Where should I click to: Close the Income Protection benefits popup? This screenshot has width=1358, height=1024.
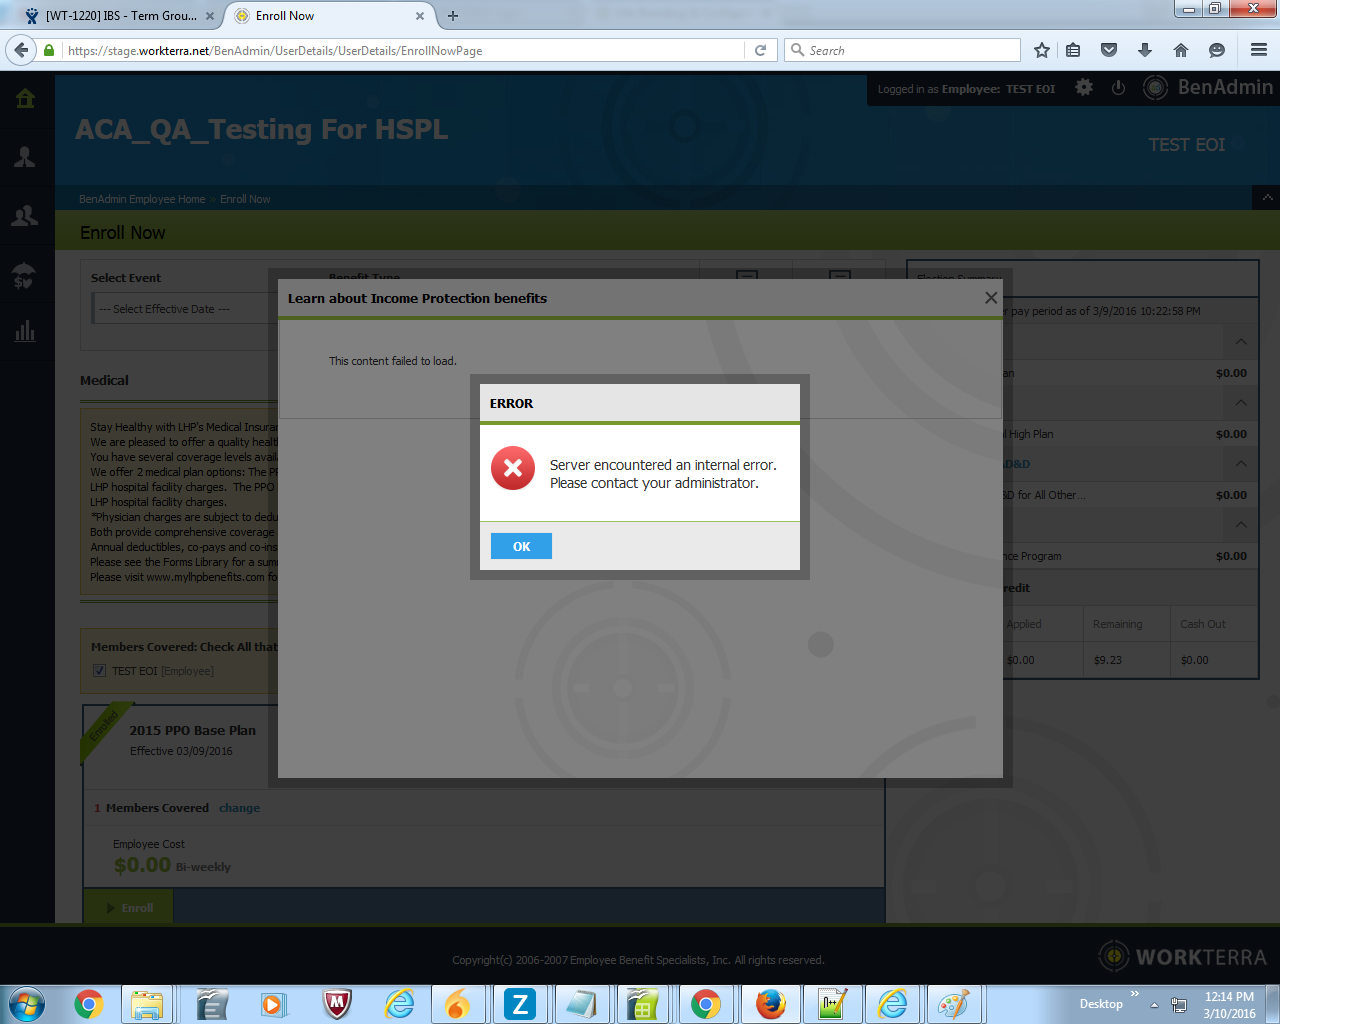click(x=990, y=298)
